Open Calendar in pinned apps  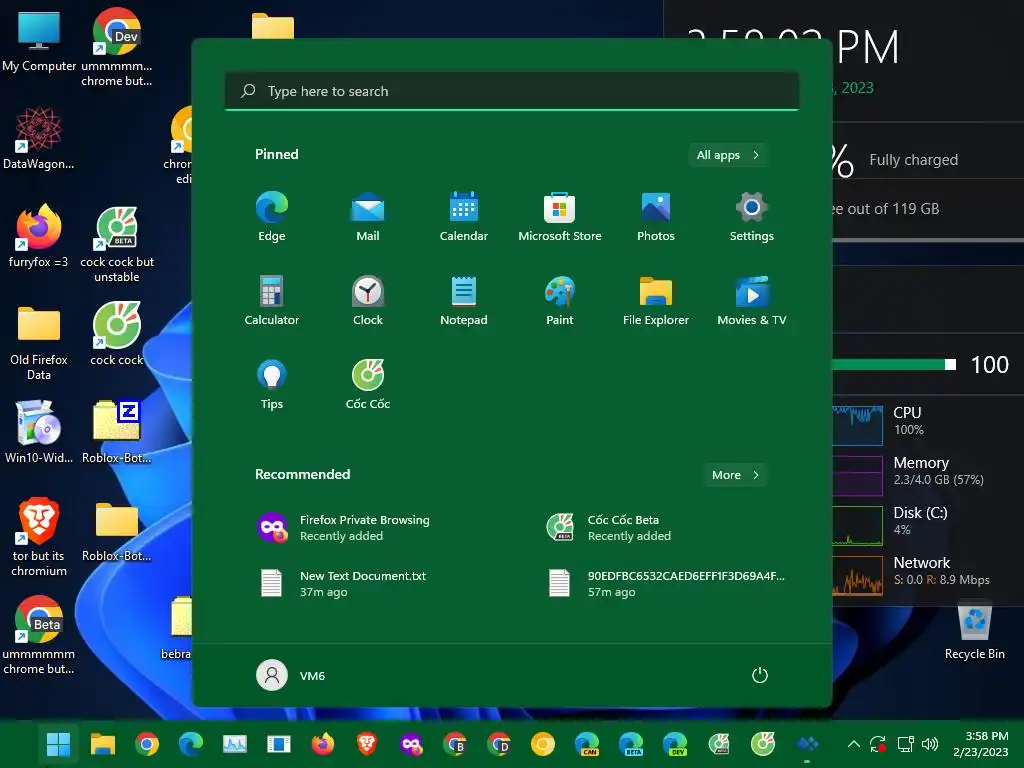point(464,217)
